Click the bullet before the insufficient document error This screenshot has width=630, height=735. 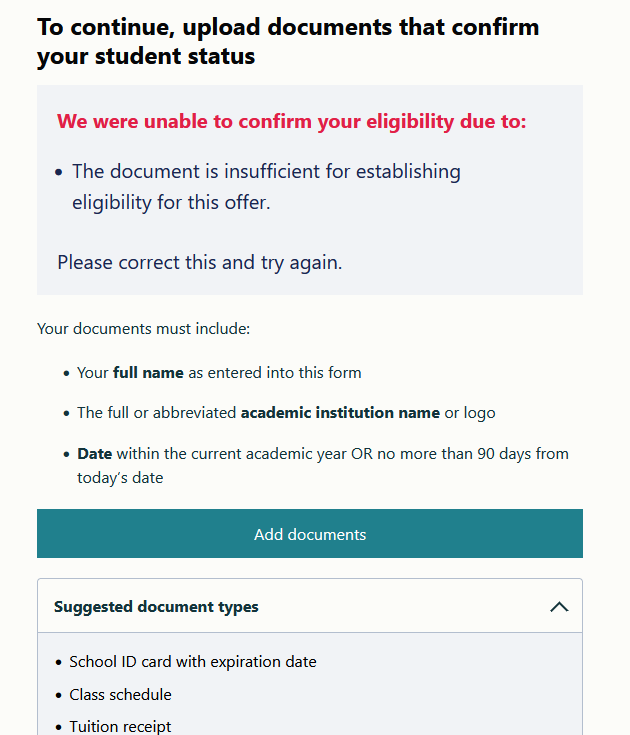tap(60, 173)
